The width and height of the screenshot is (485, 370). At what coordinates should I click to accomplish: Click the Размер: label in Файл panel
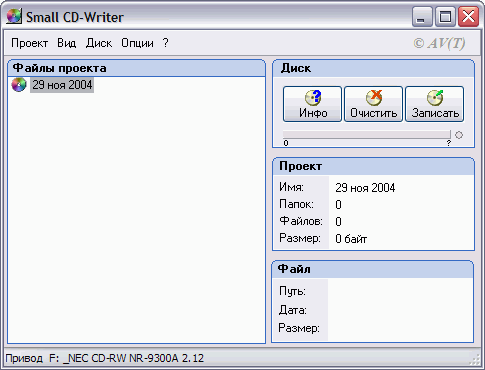299,328
